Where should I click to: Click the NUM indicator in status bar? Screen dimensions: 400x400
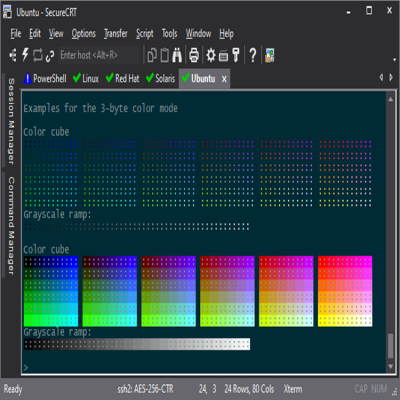point(379,389)
